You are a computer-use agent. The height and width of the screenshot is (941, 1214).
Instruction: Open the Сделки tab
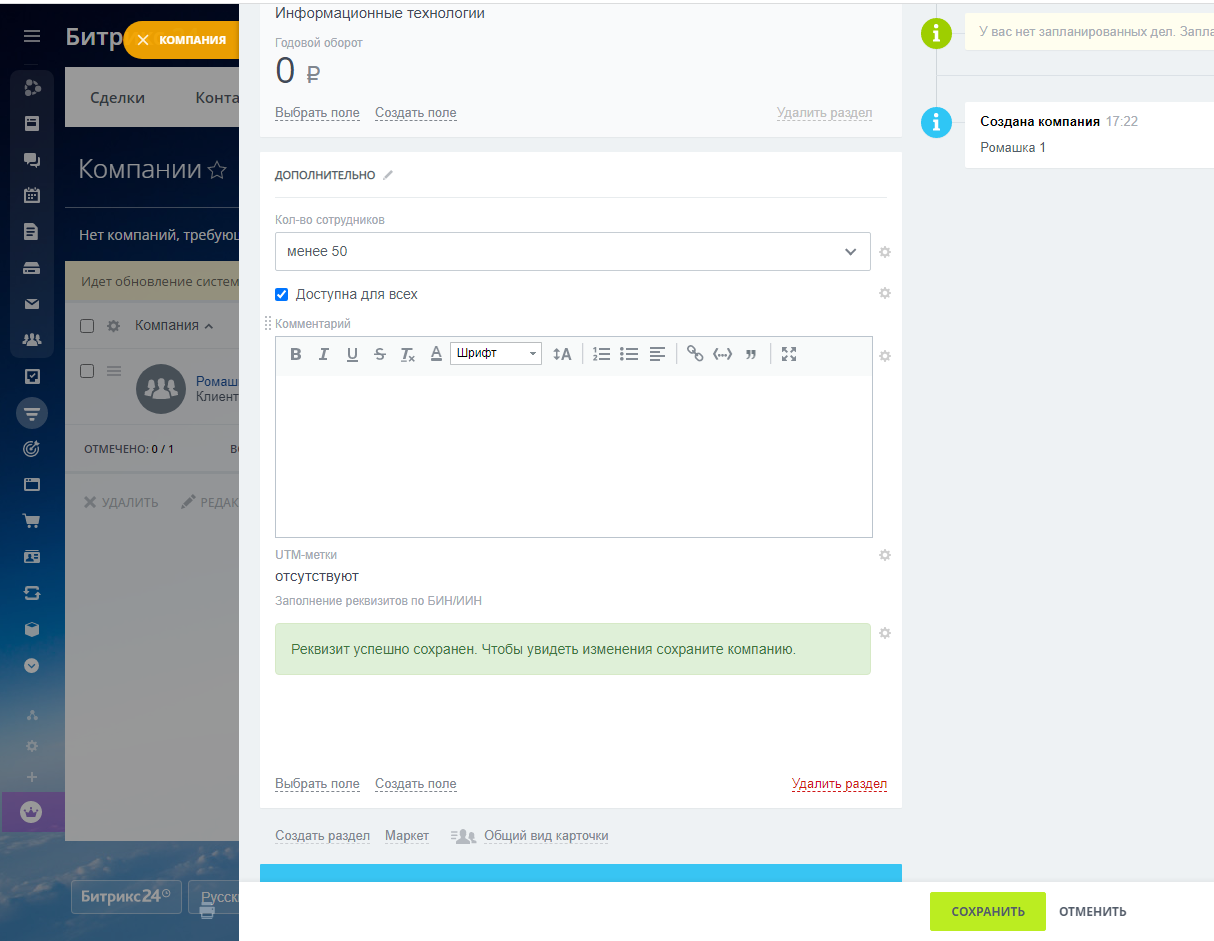point(117,97)
